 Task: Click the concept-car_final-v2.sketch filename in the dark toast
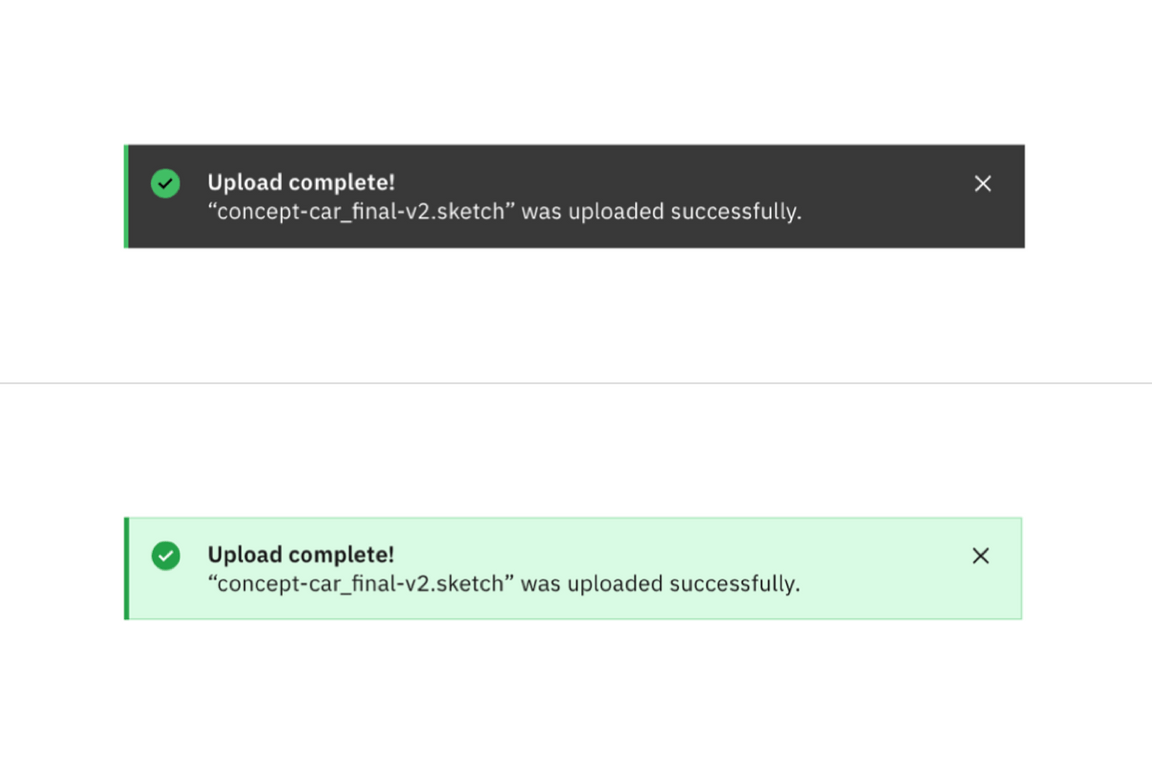tap(360, 211)
